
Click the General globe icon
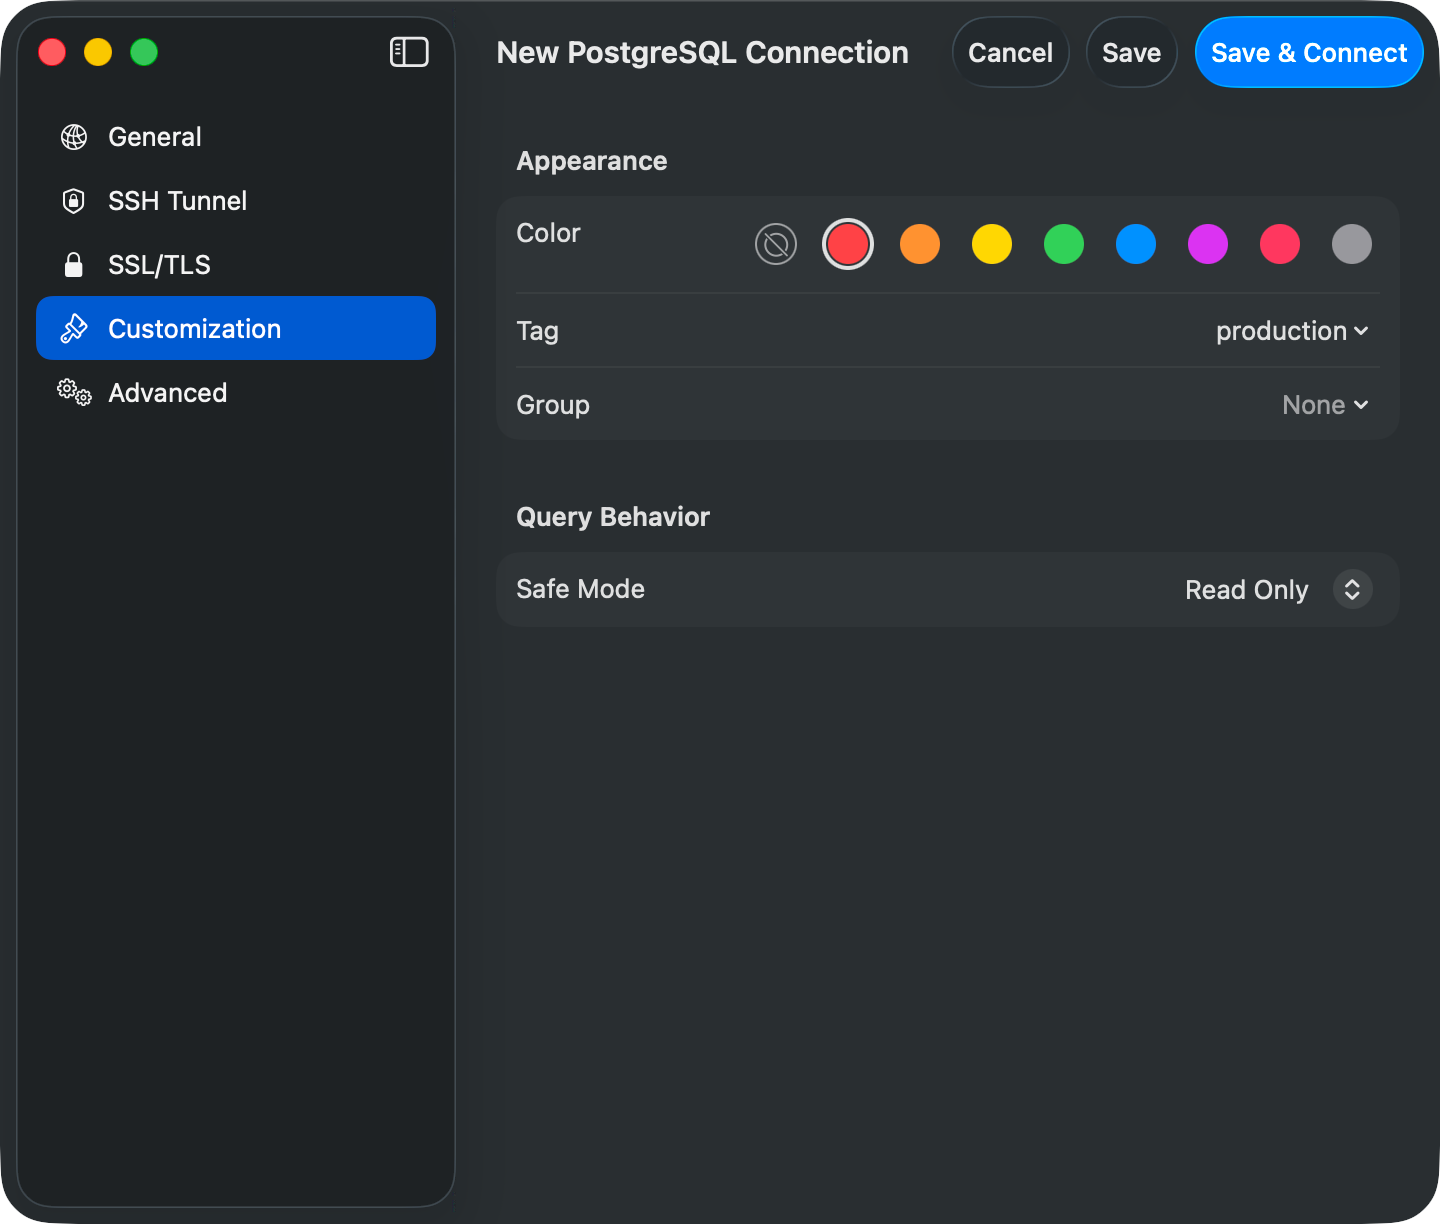tap(74, 137)
